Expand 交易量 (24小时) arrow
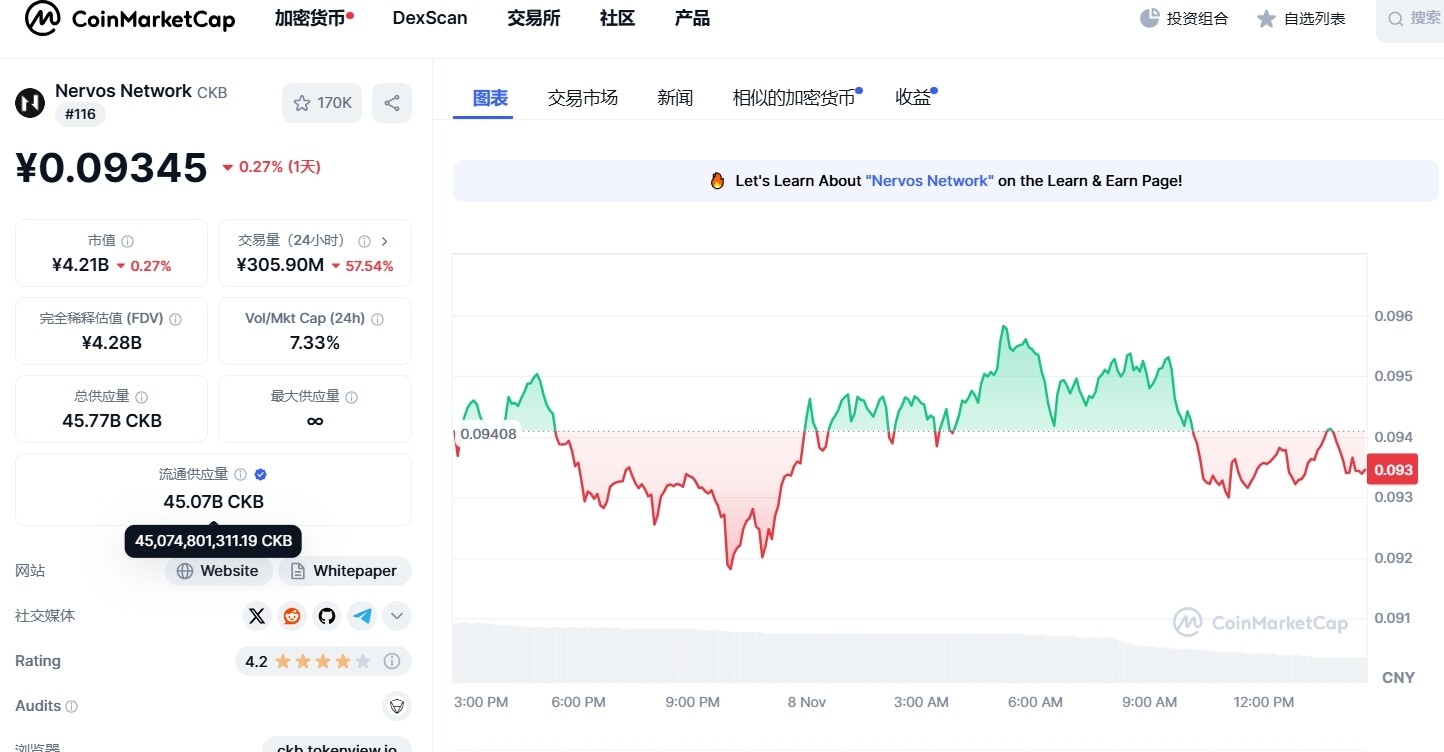 point(385,241)
